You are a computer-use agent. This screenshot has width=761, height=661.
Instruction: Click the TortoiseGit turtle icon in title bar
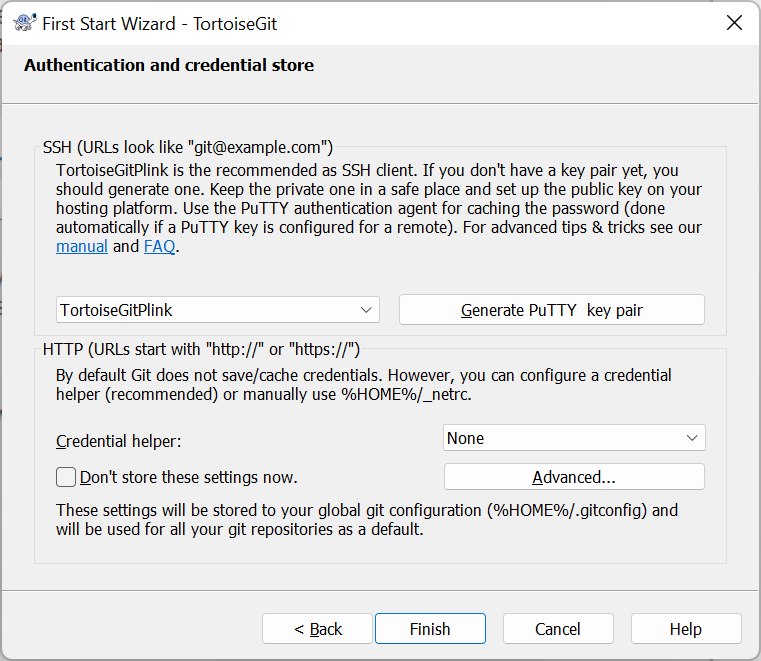pyautogui.click(x=24, y=23)
